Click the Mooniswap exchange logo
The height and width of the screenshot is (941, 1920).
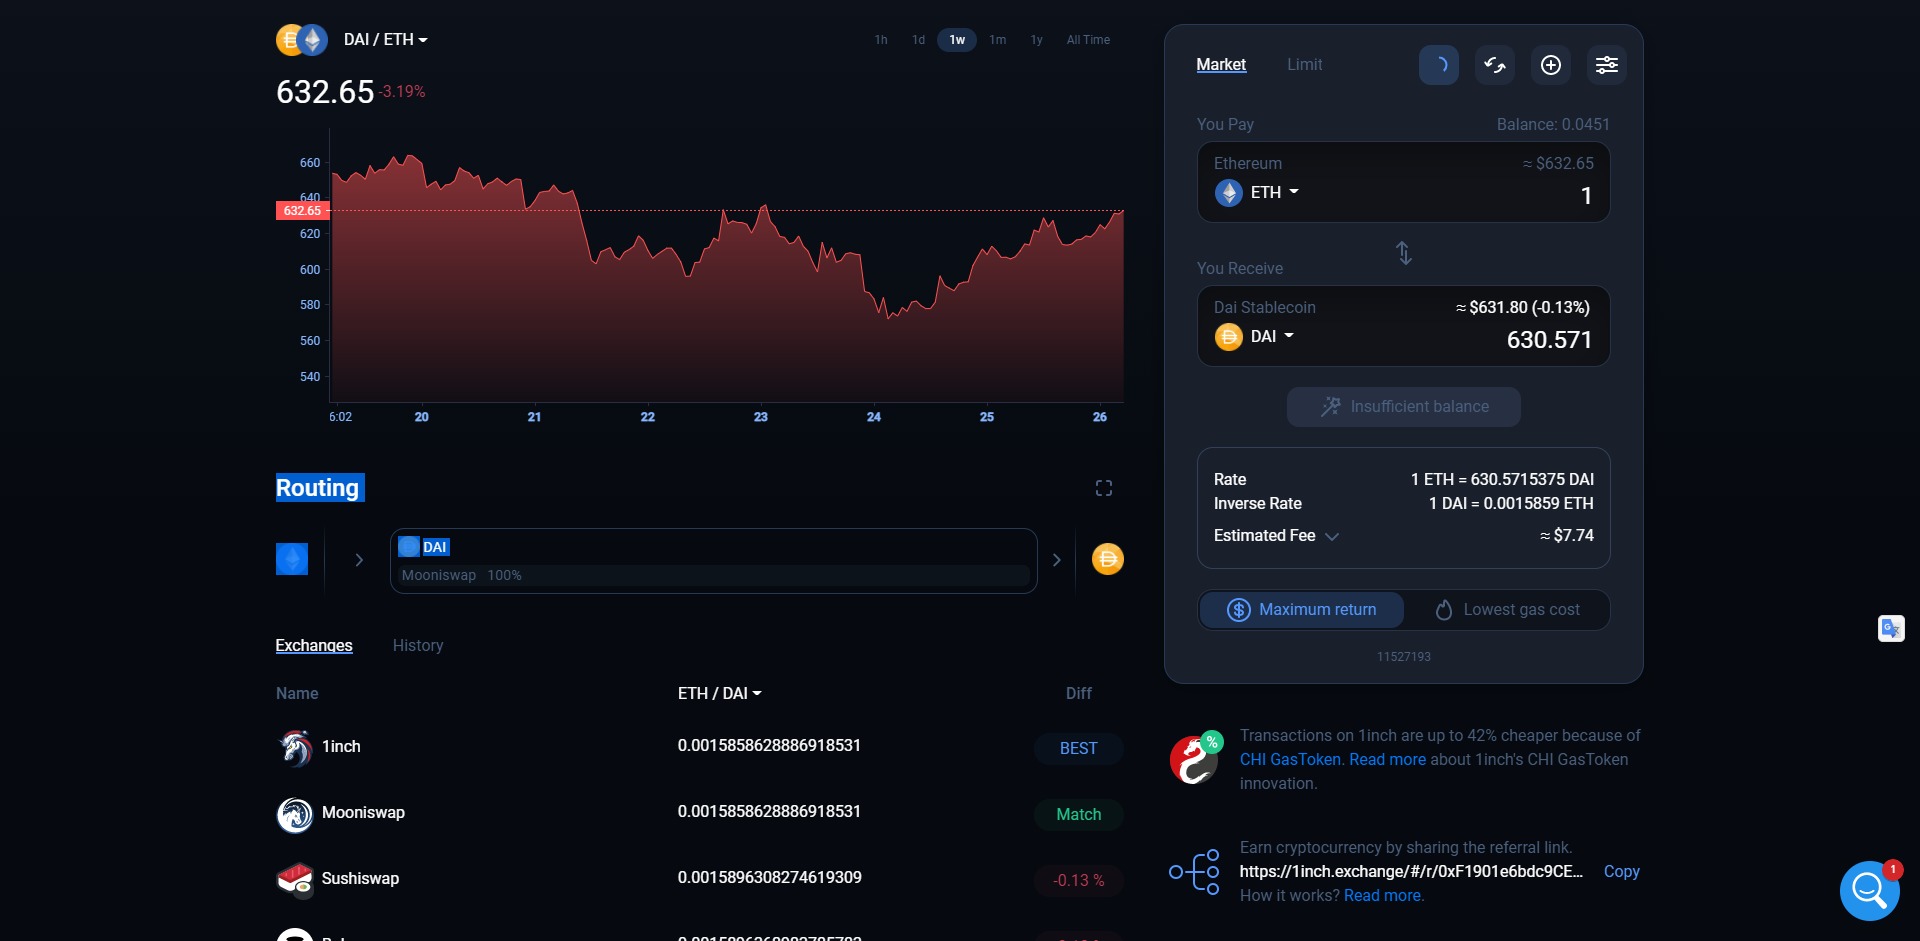295,814
